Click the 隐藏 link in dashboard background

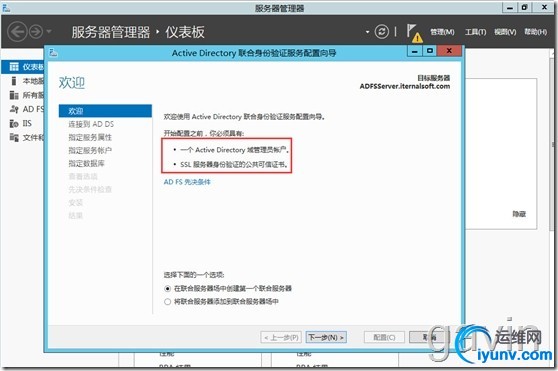click(519, 214)
